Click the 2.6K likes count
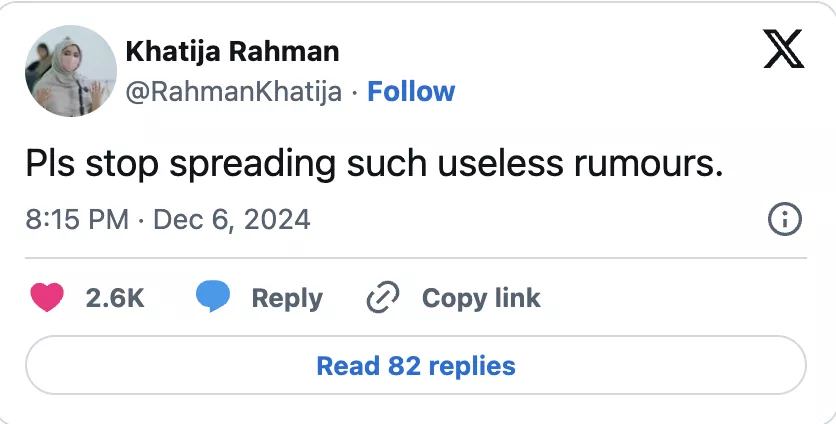 pos(115,298)
